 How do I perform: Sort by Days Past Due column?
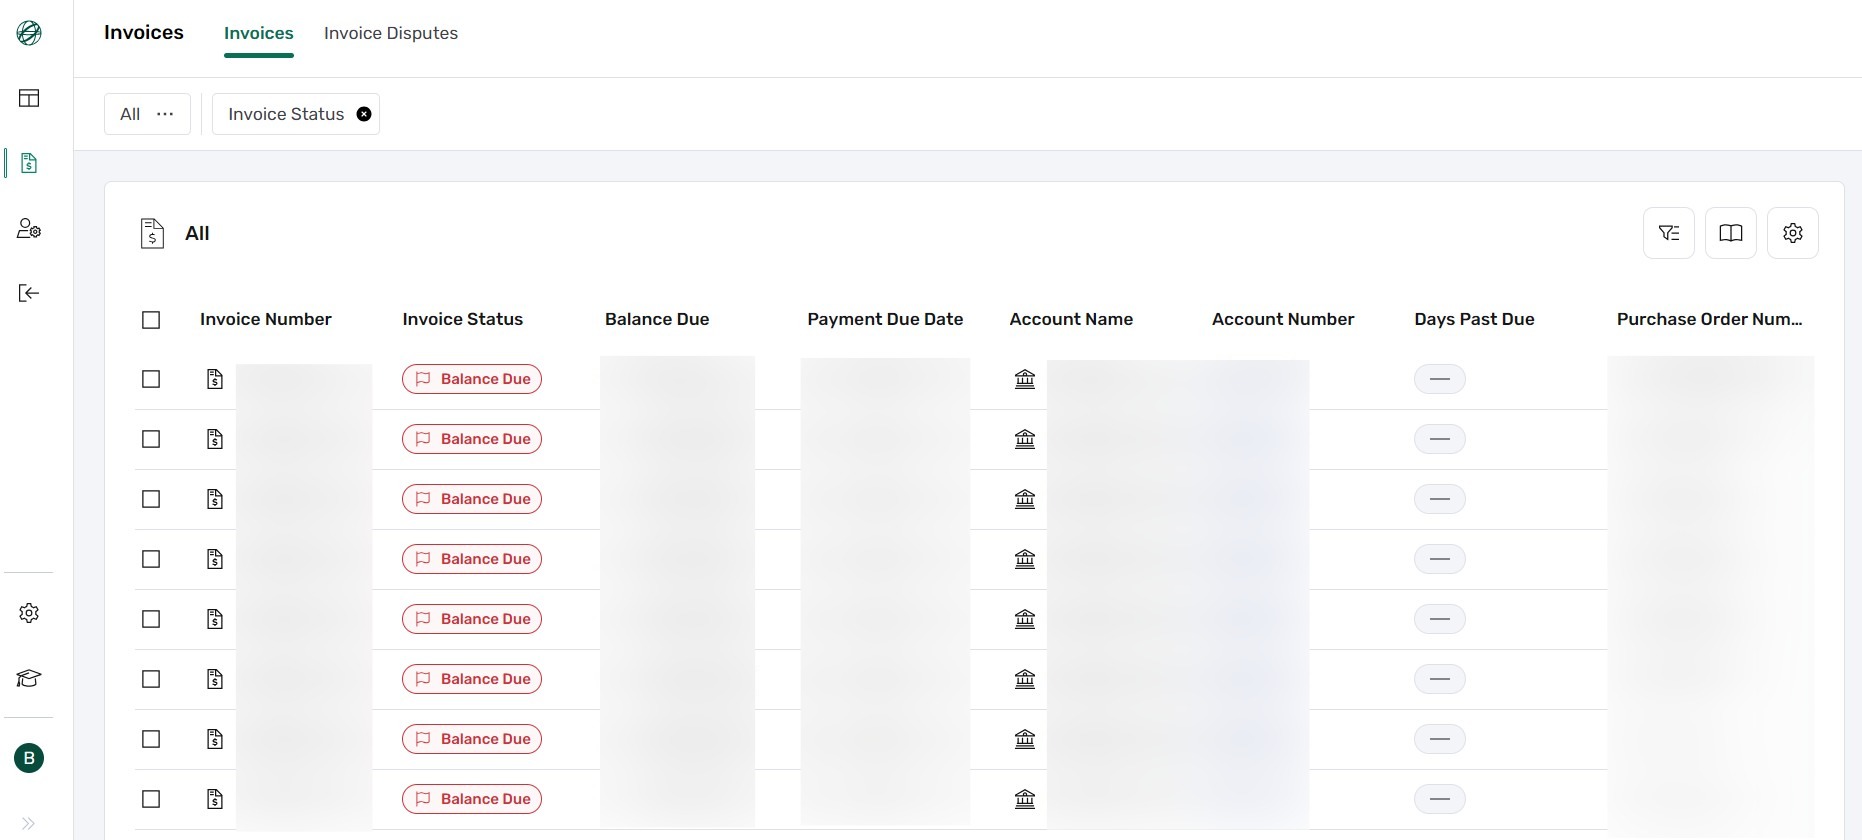coord(1474,319)
